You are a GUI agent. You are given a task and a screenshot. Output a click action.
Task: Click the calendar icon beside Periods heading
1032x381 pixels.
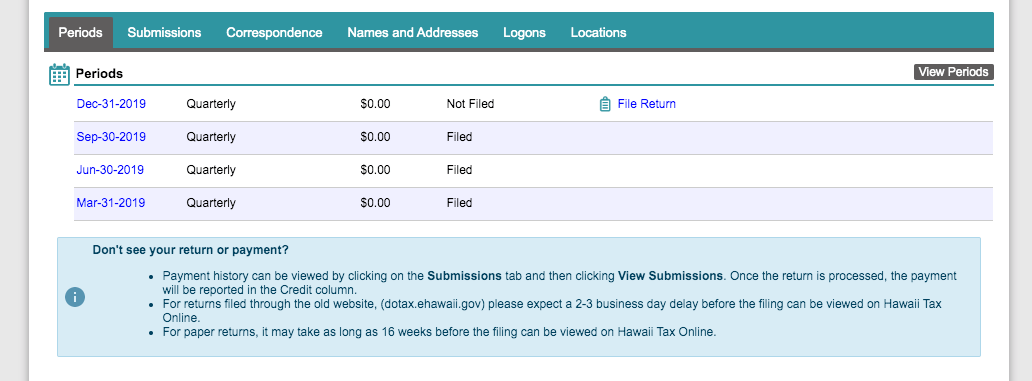(x=59, y=74)
